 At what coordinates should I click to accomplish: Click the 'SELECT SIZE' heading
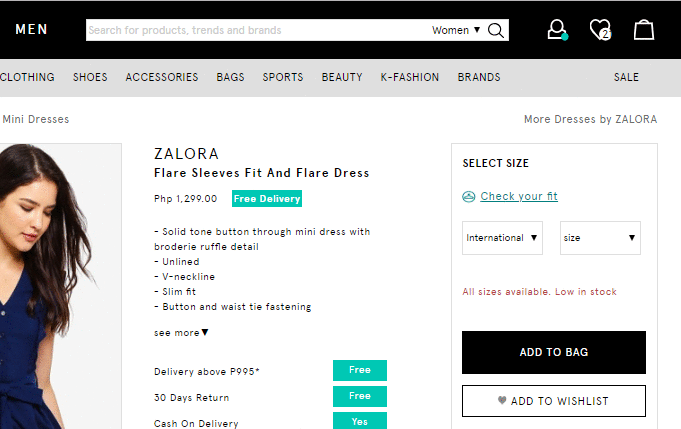tap(496, 163)
